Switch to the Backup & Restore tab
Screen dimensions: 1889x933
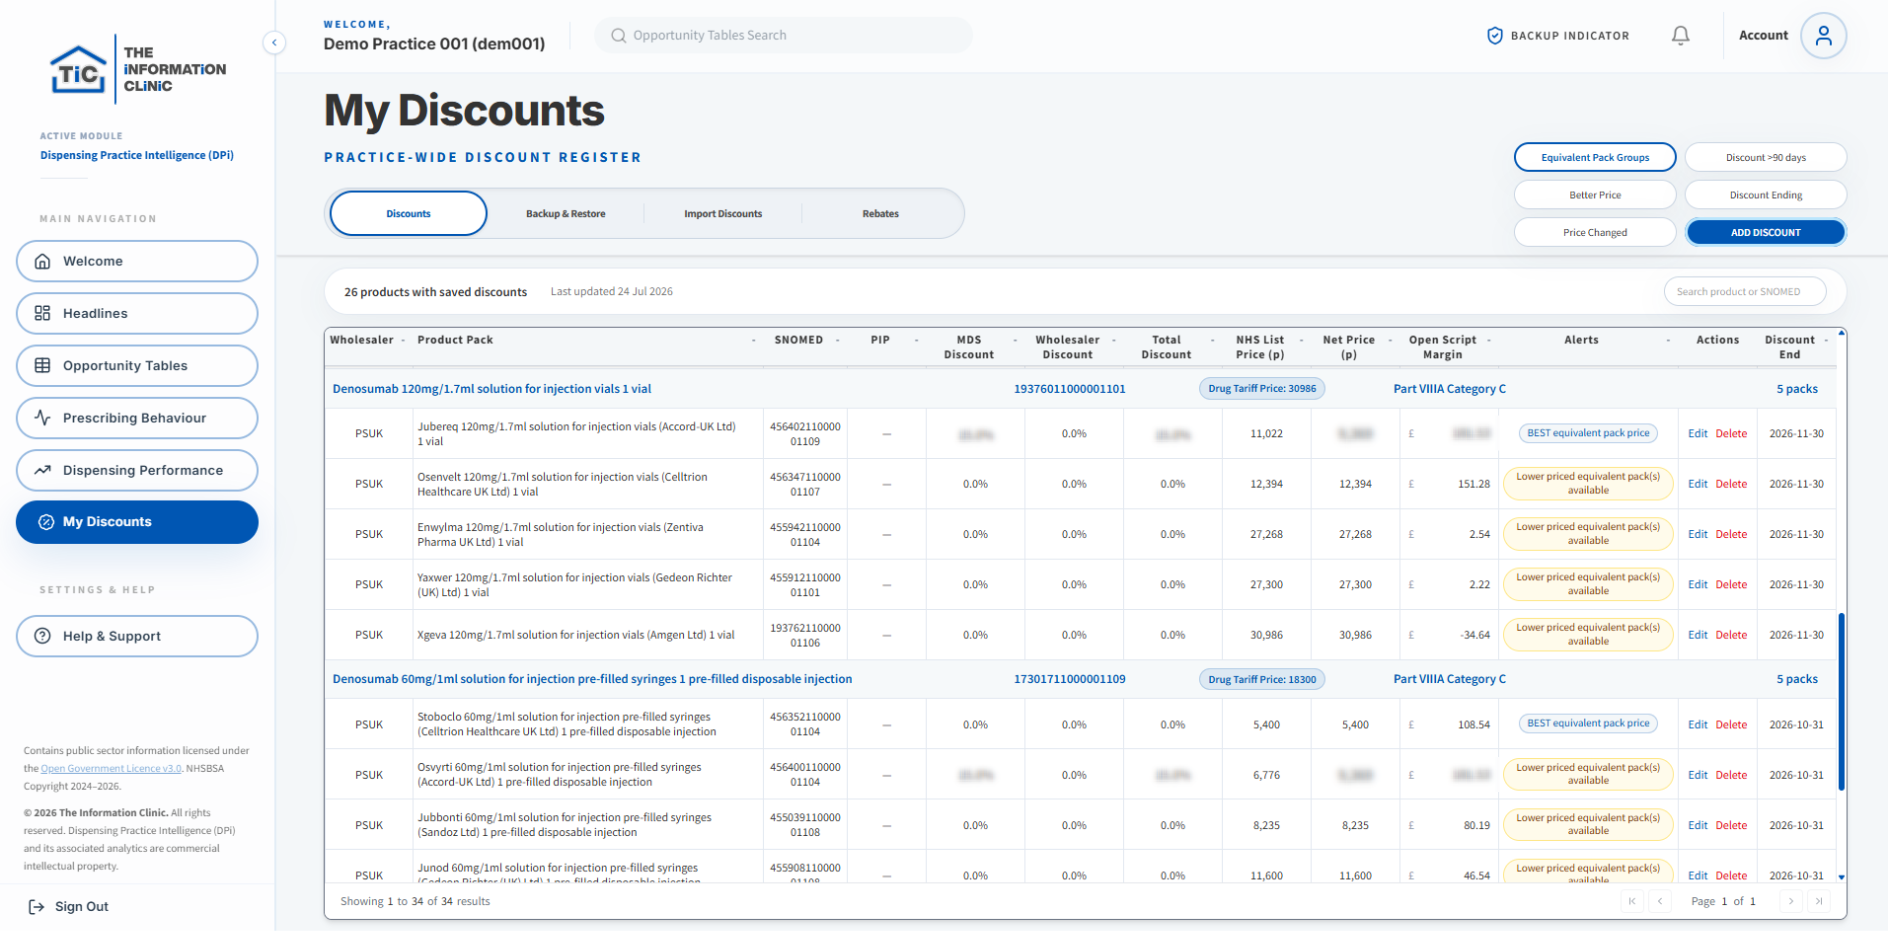(566, 213)
